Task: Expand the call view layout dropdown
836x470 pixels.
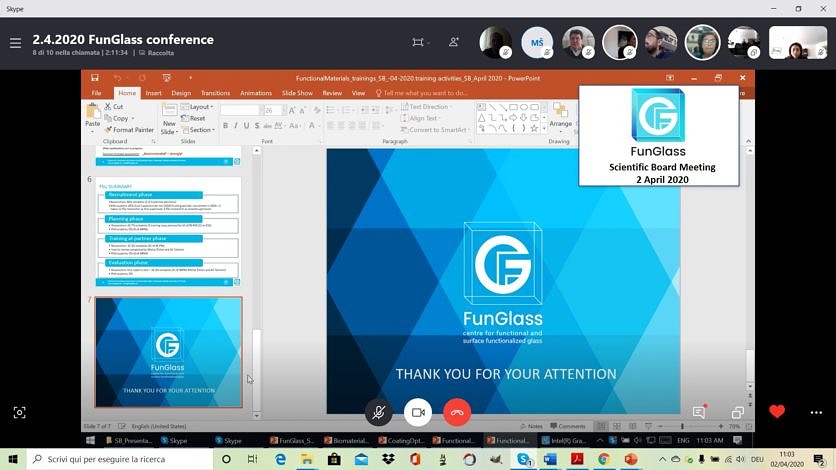Action: [x=420, y=42]
